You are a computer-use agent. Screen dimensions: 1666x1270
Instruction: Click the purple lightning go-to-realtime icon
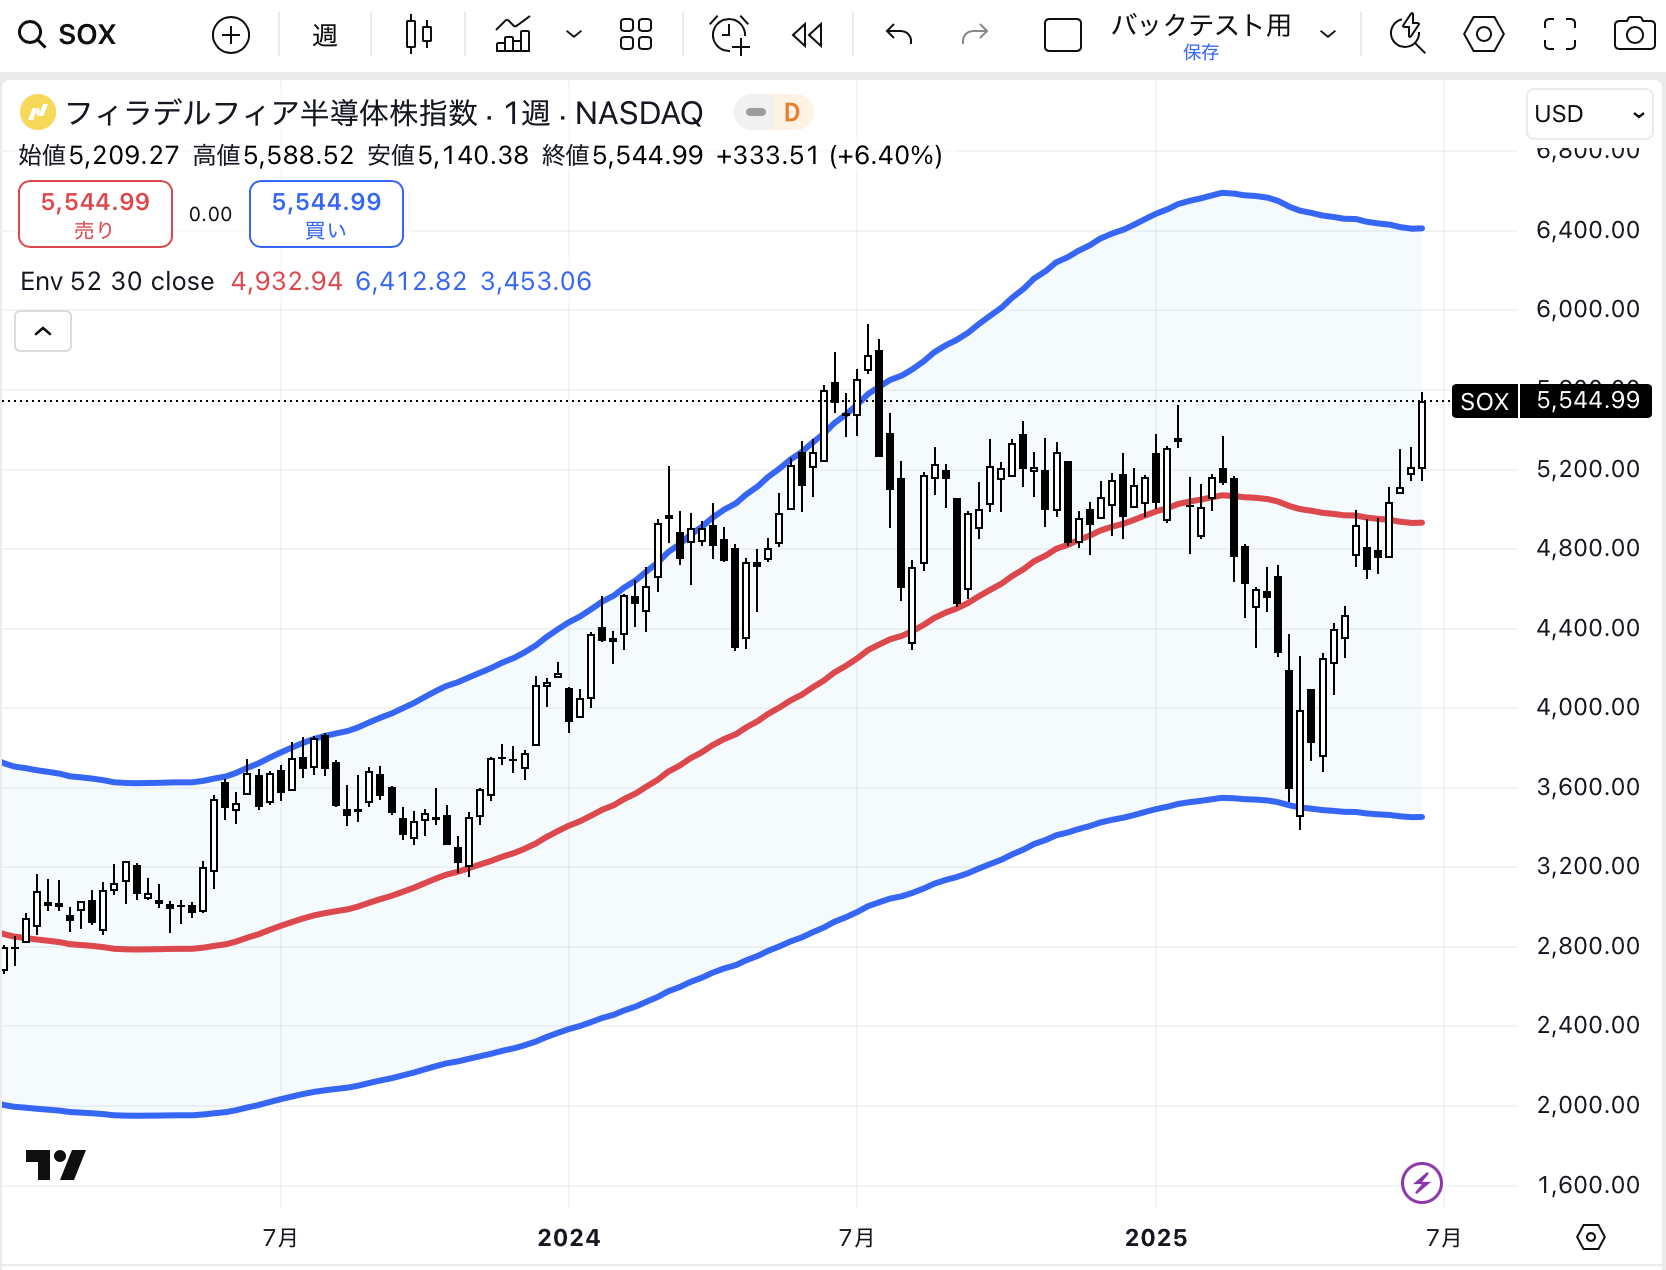pos(1422,1183)
